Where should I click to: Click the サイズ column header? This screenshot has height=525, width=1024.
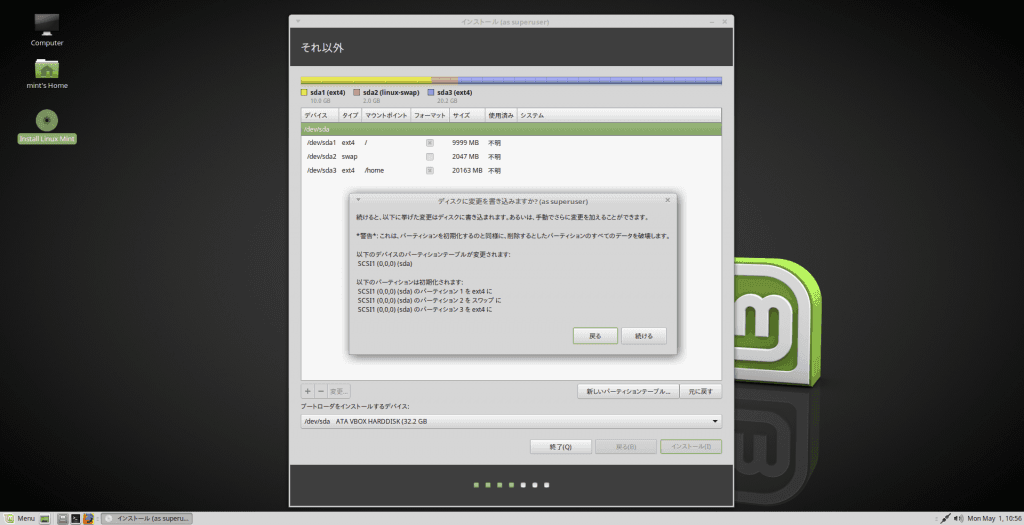467,115
